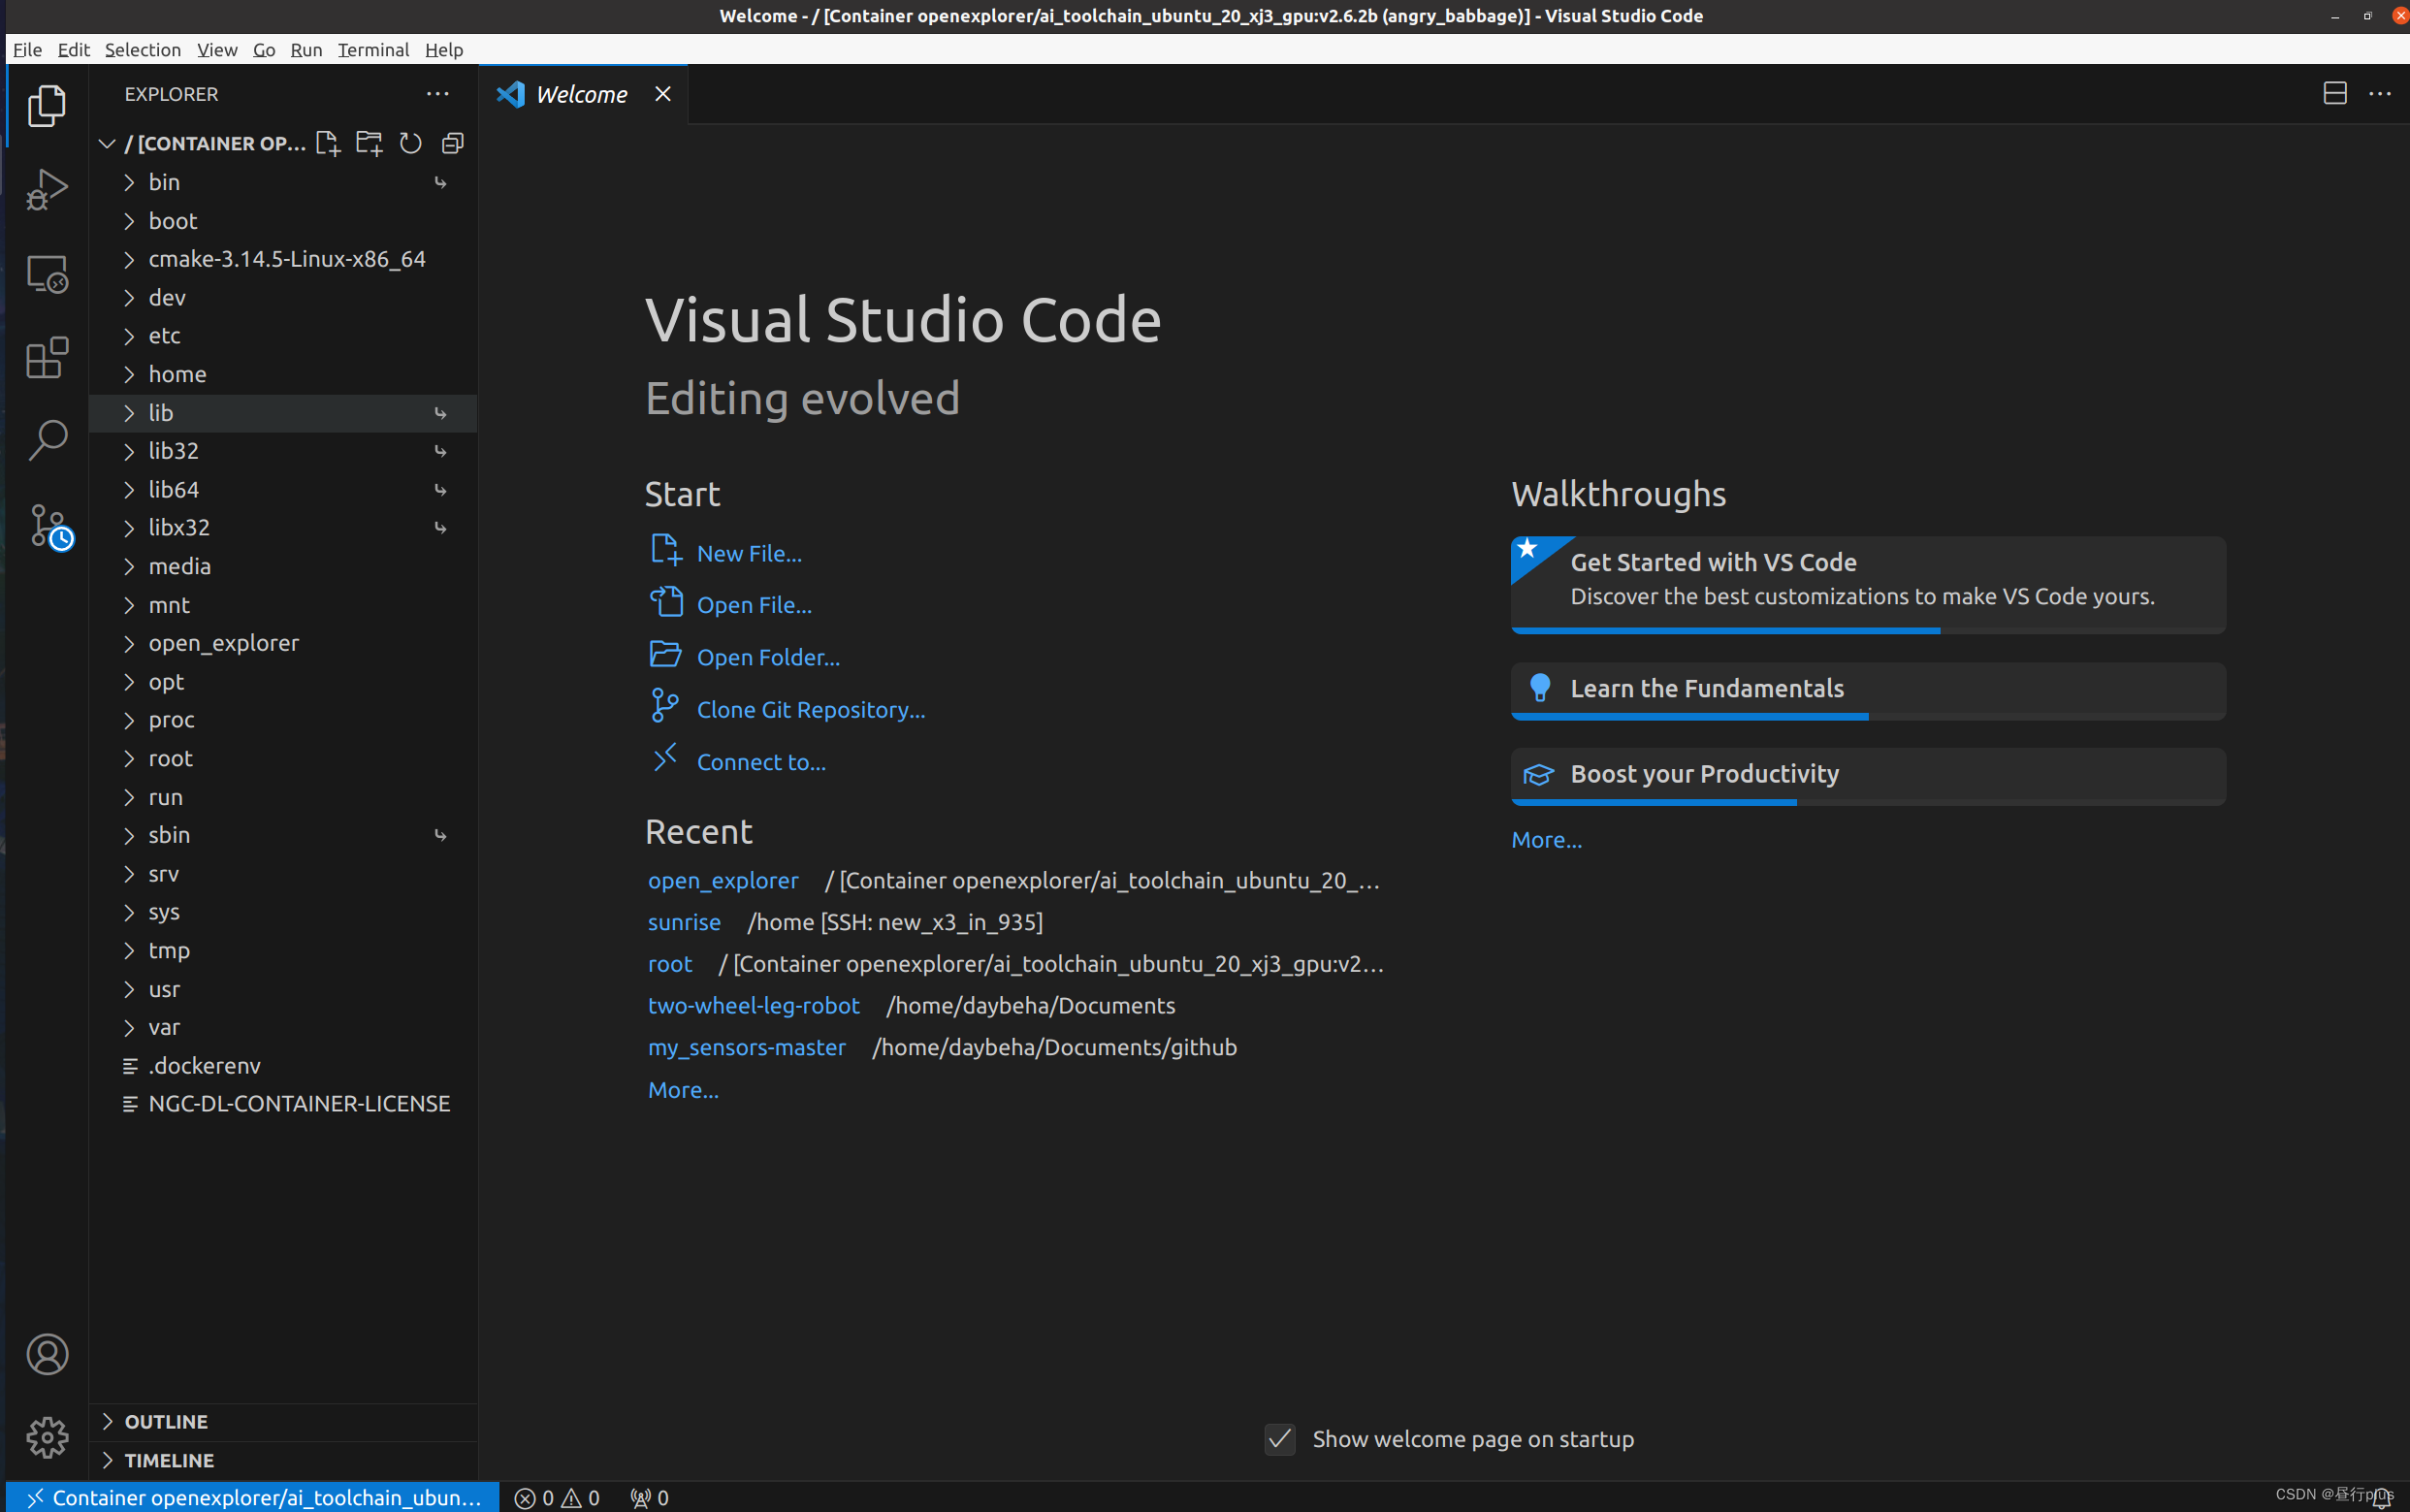Viewport: 2410px width, 1512px height.
Task: Open recent root container folder
Action: pos(670,964)
